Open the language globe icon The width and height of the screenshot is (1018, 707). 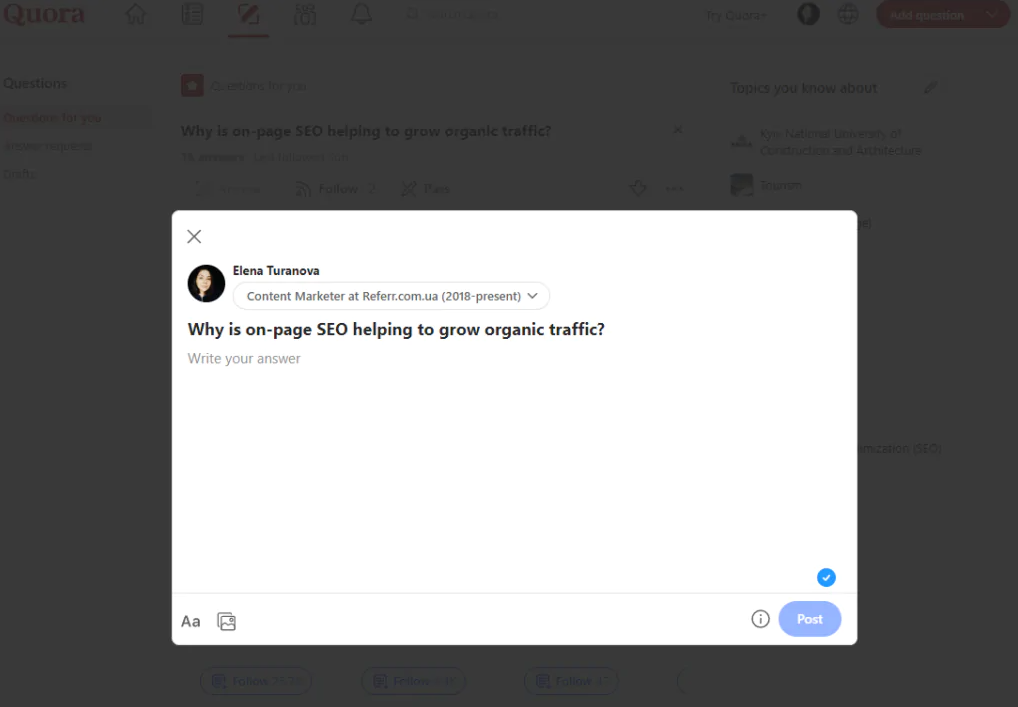pos(848,14)
